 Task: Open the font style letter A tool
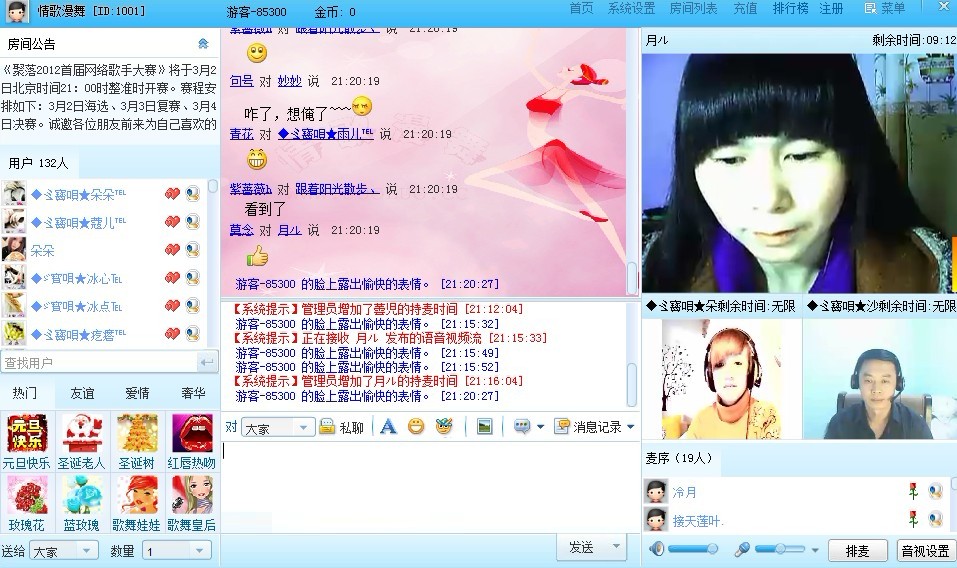pyautogui.click(x=388, y=426)
